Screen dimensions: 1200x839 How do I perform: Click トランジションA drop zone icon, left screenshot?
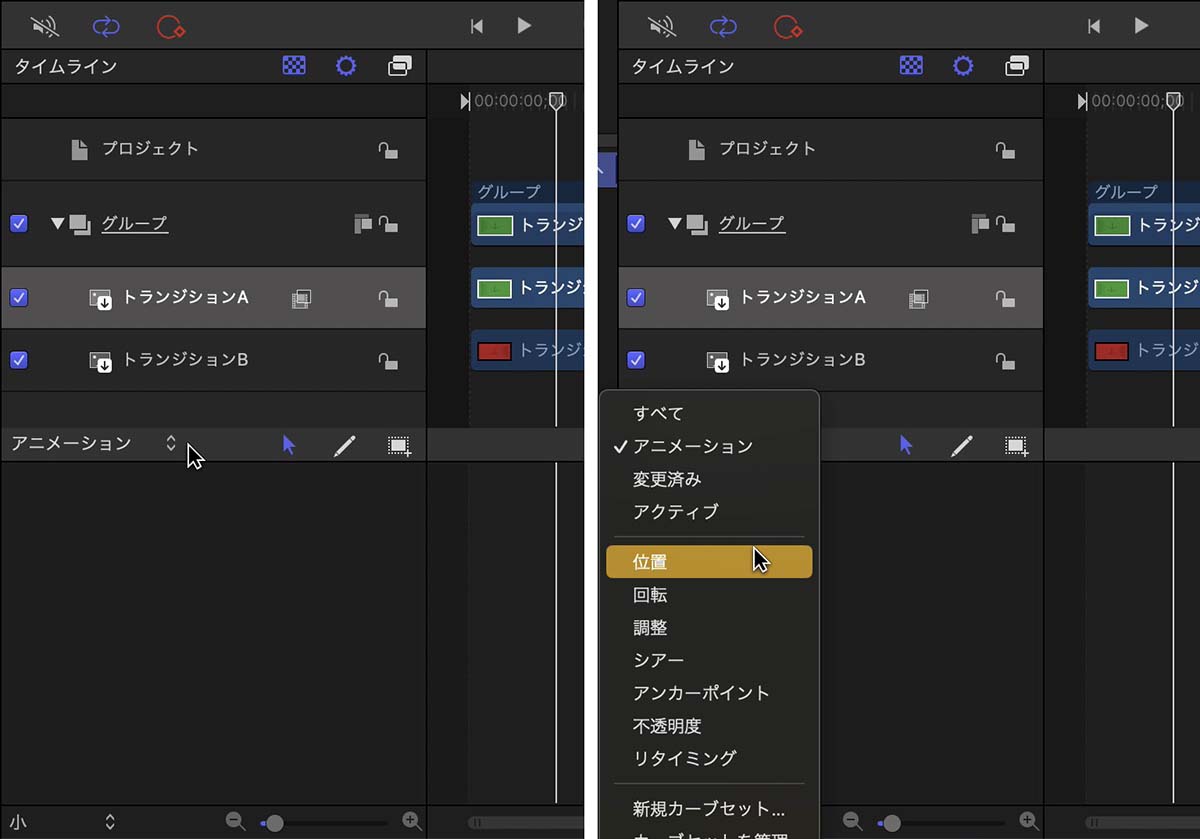pos(101,299)
